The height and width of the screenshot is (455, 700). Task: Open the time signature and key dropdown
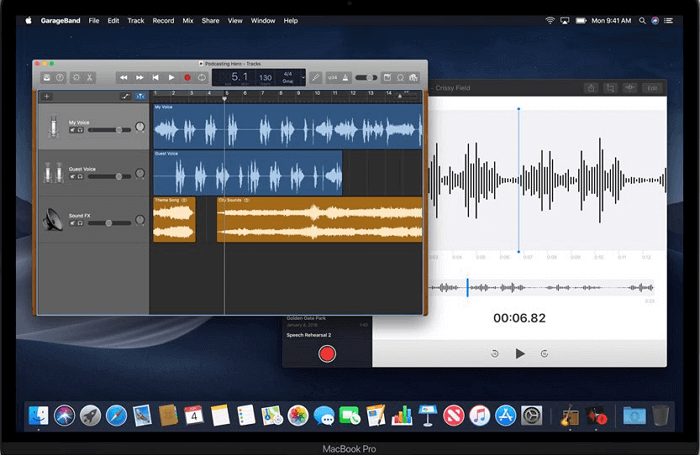click(x=288, y=77)
